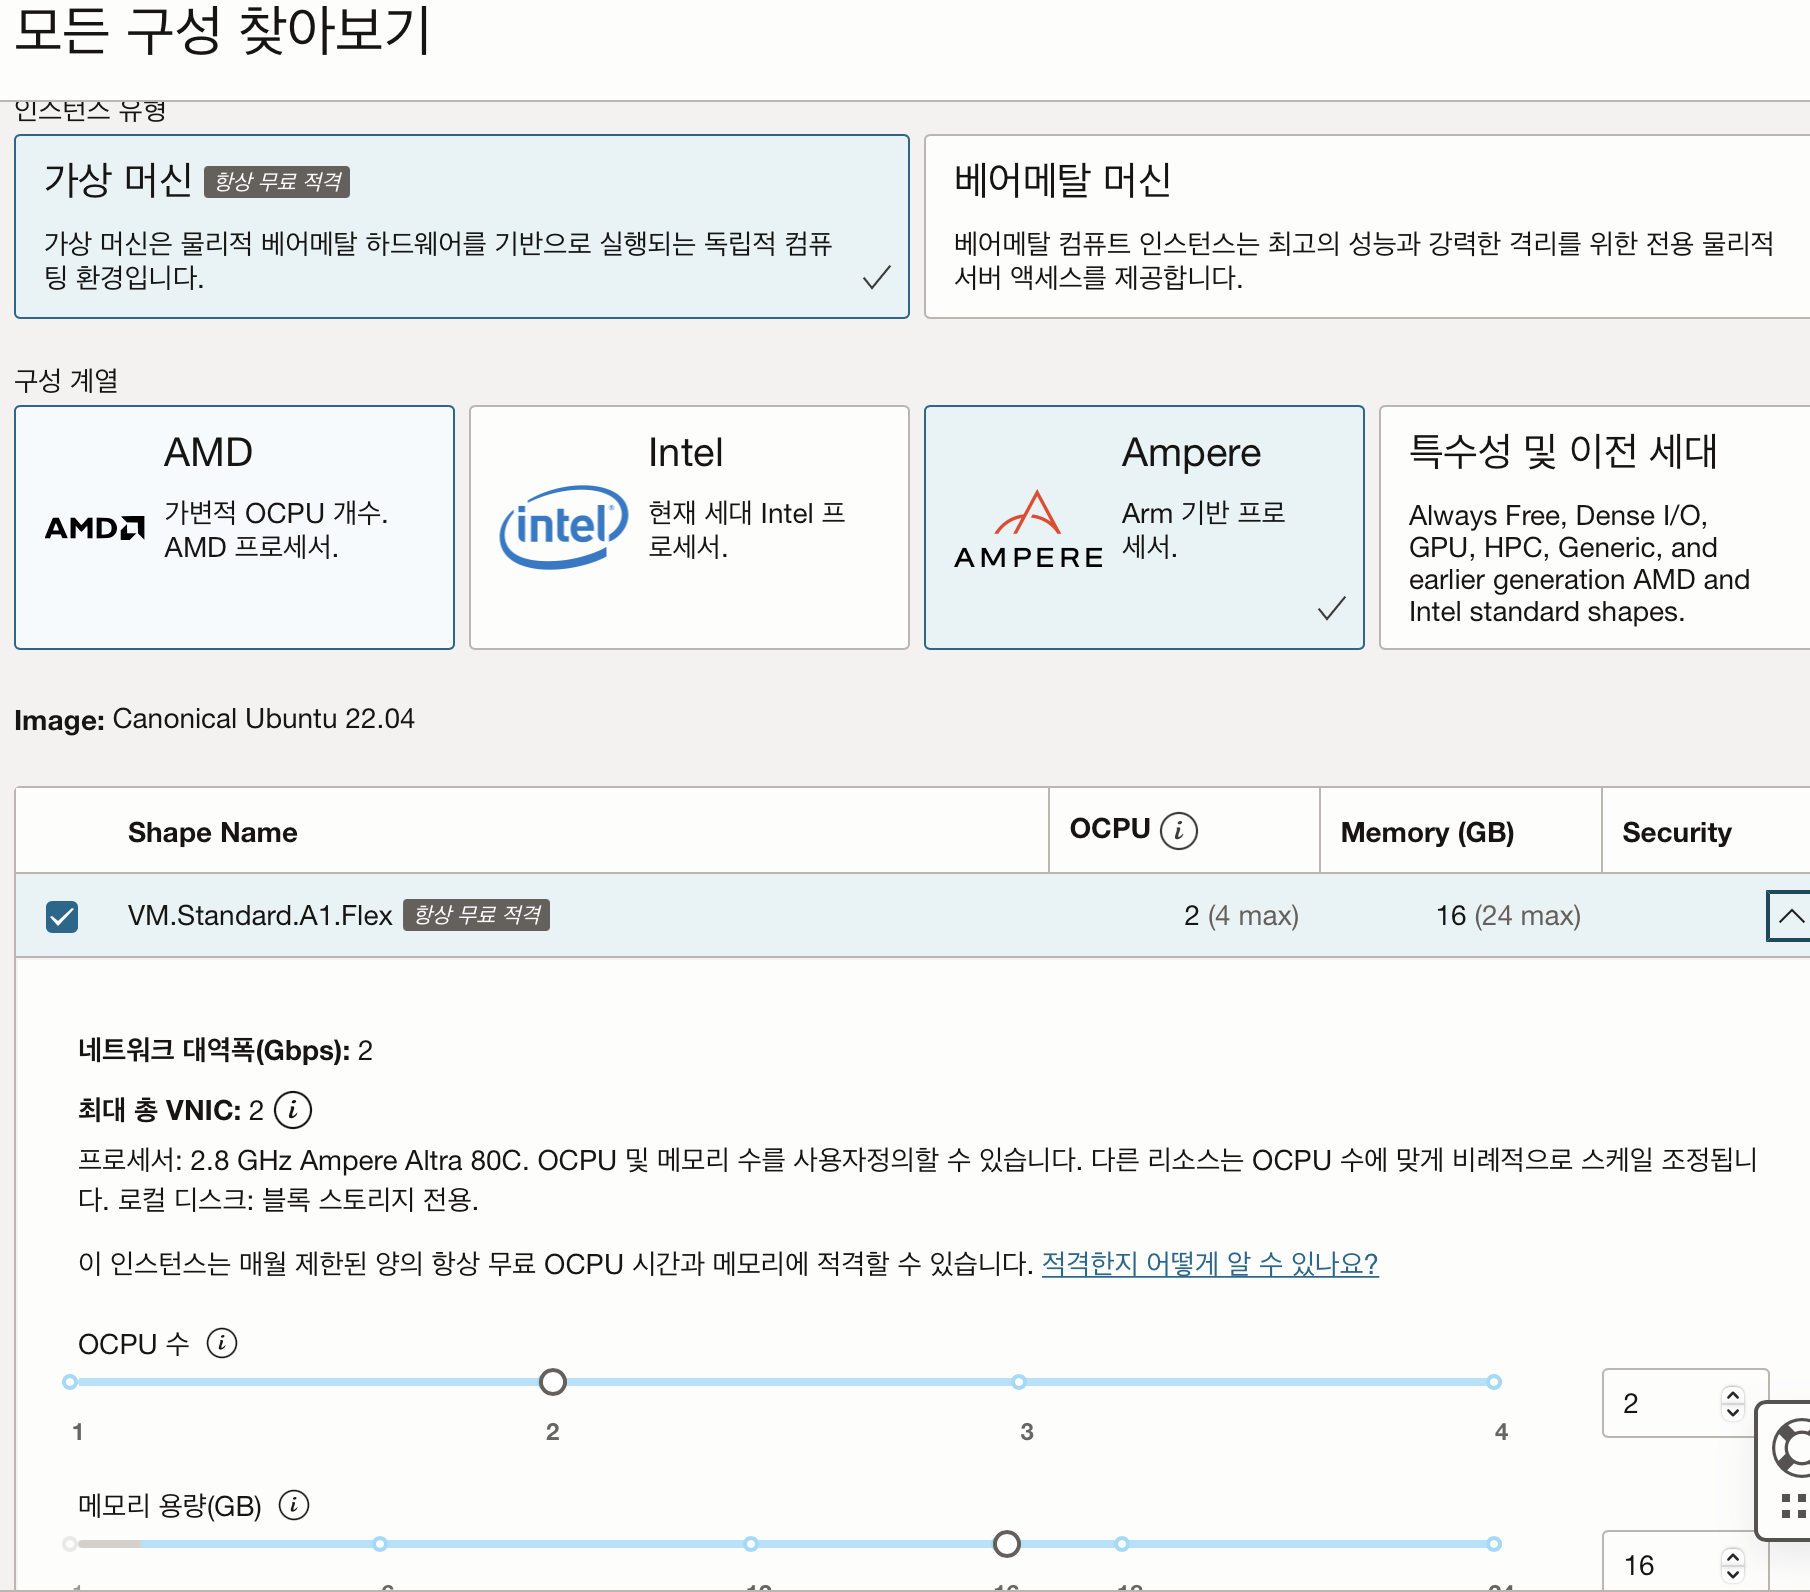Choose the Specialty and previous generation card
The height and width of the screenshot is (1592, 1810).
tap(1595, 527)
